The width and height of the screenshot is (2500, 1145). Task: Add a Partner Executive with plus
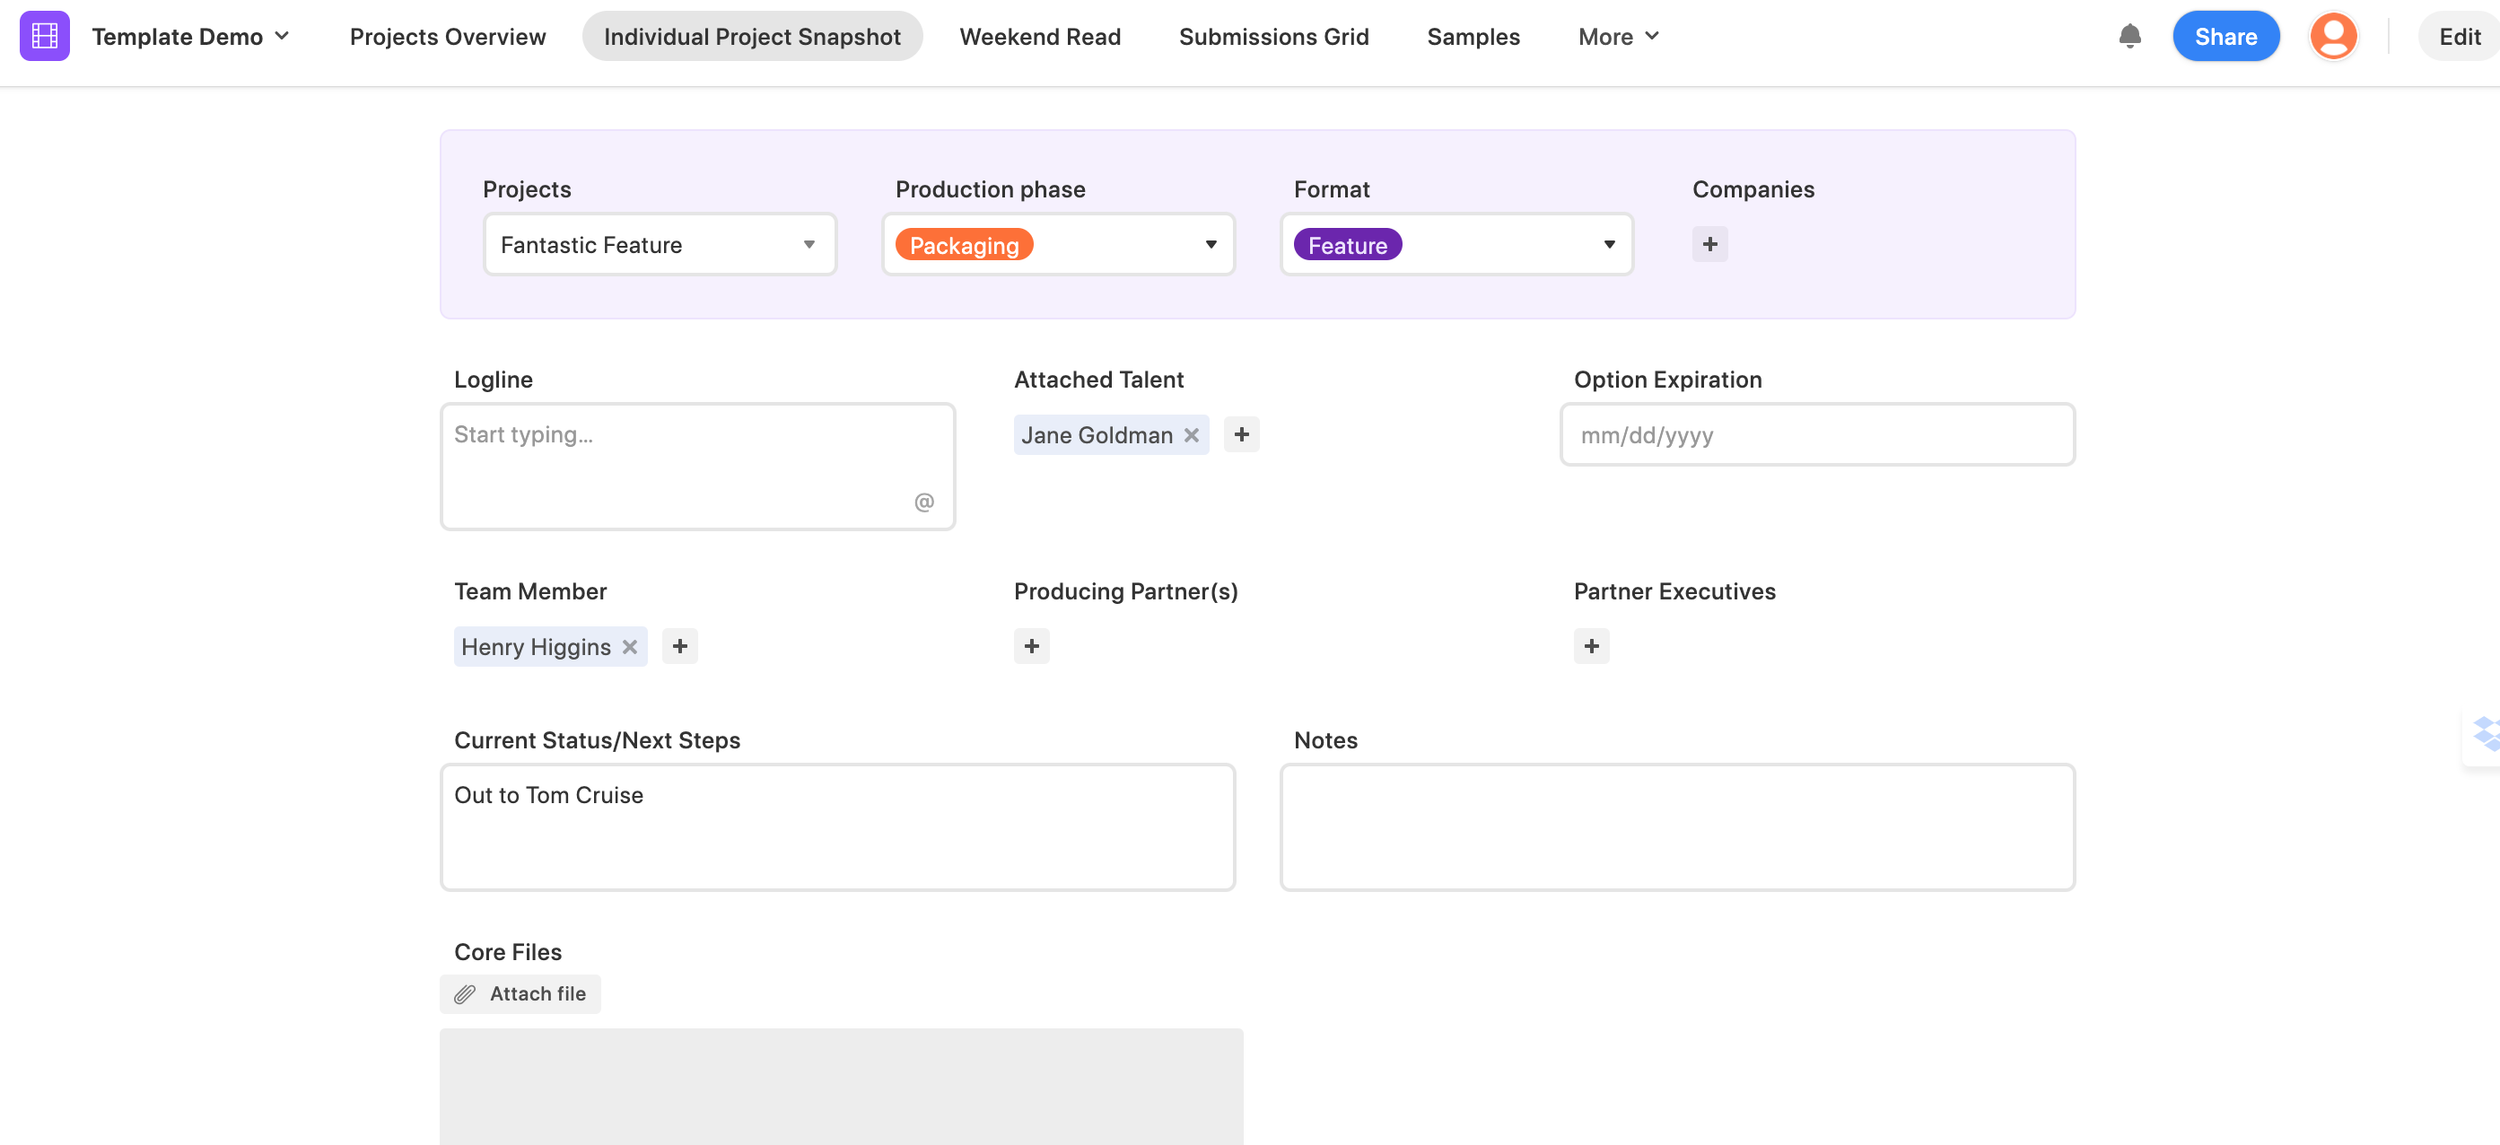[x=1591, y=647]
